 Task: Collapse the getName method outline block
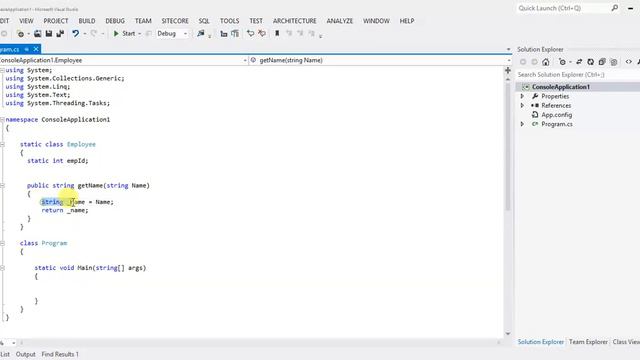click(2, 185)
